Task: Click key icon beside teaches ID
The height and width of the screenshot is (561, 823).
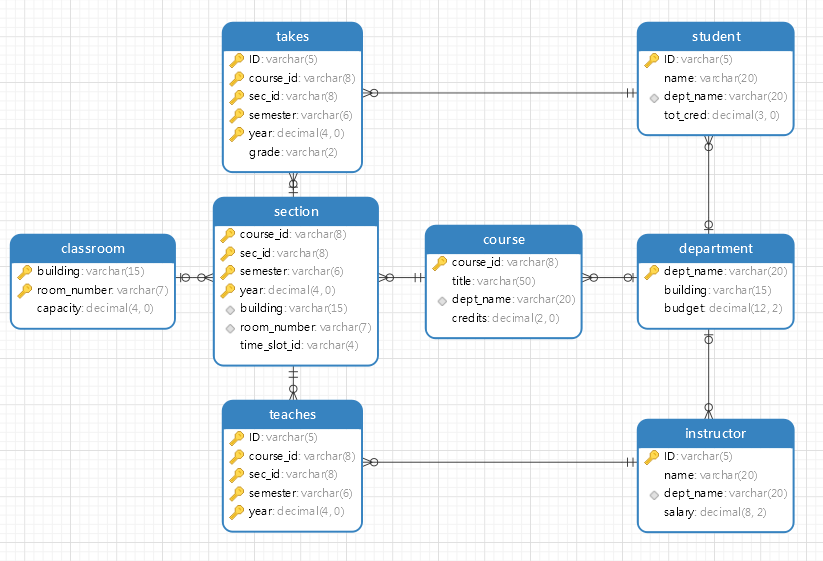Action: tap(237, 438)
